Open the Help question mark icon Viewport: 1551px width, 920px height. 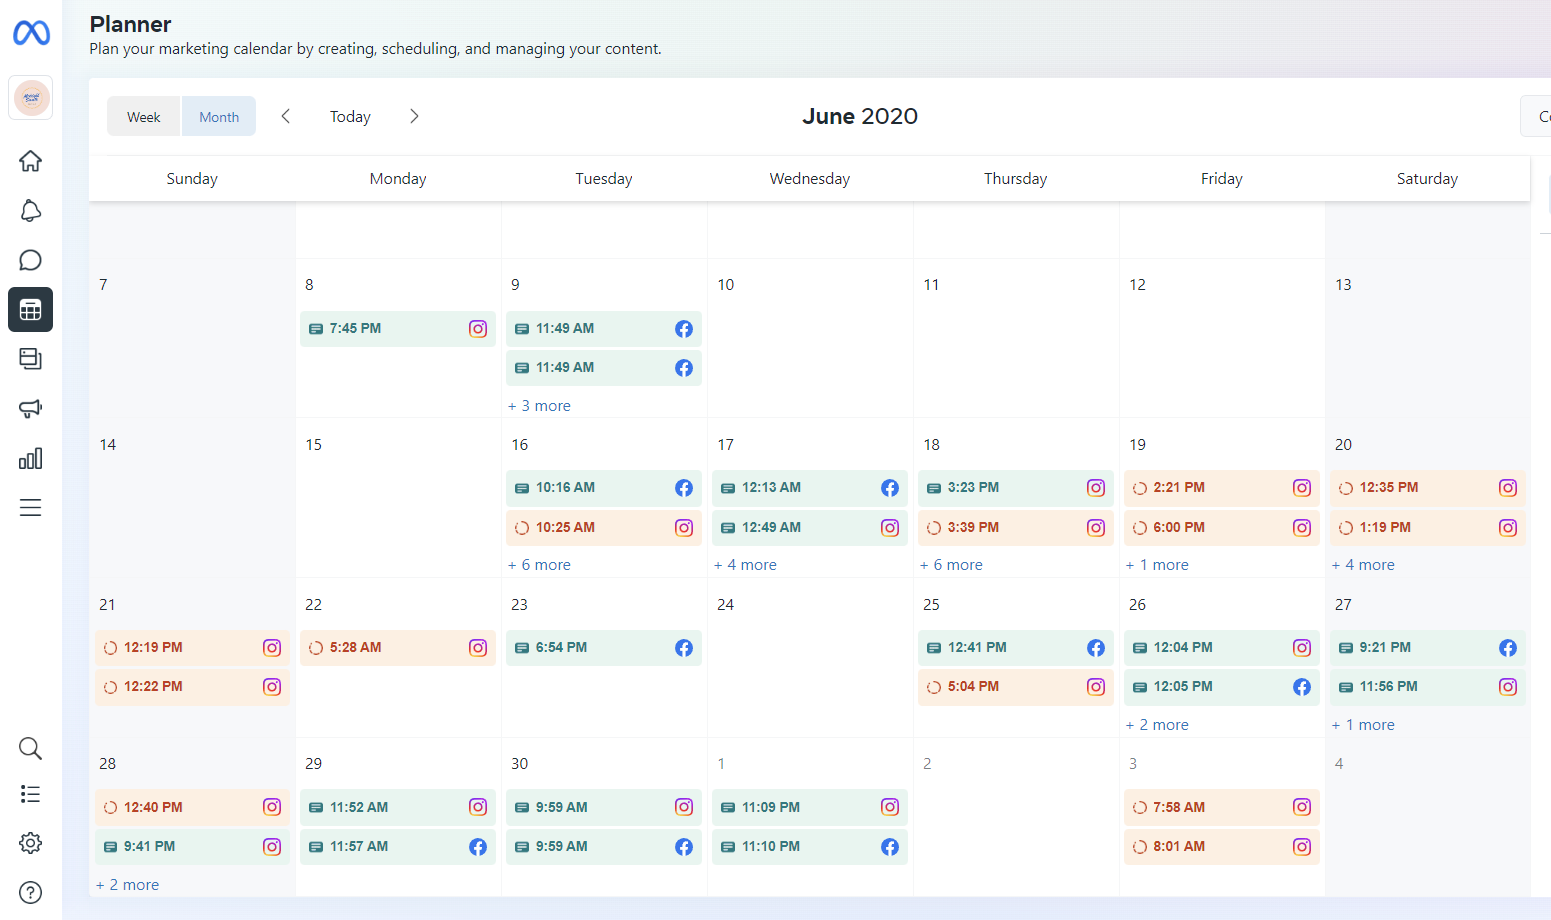[31, 892]
